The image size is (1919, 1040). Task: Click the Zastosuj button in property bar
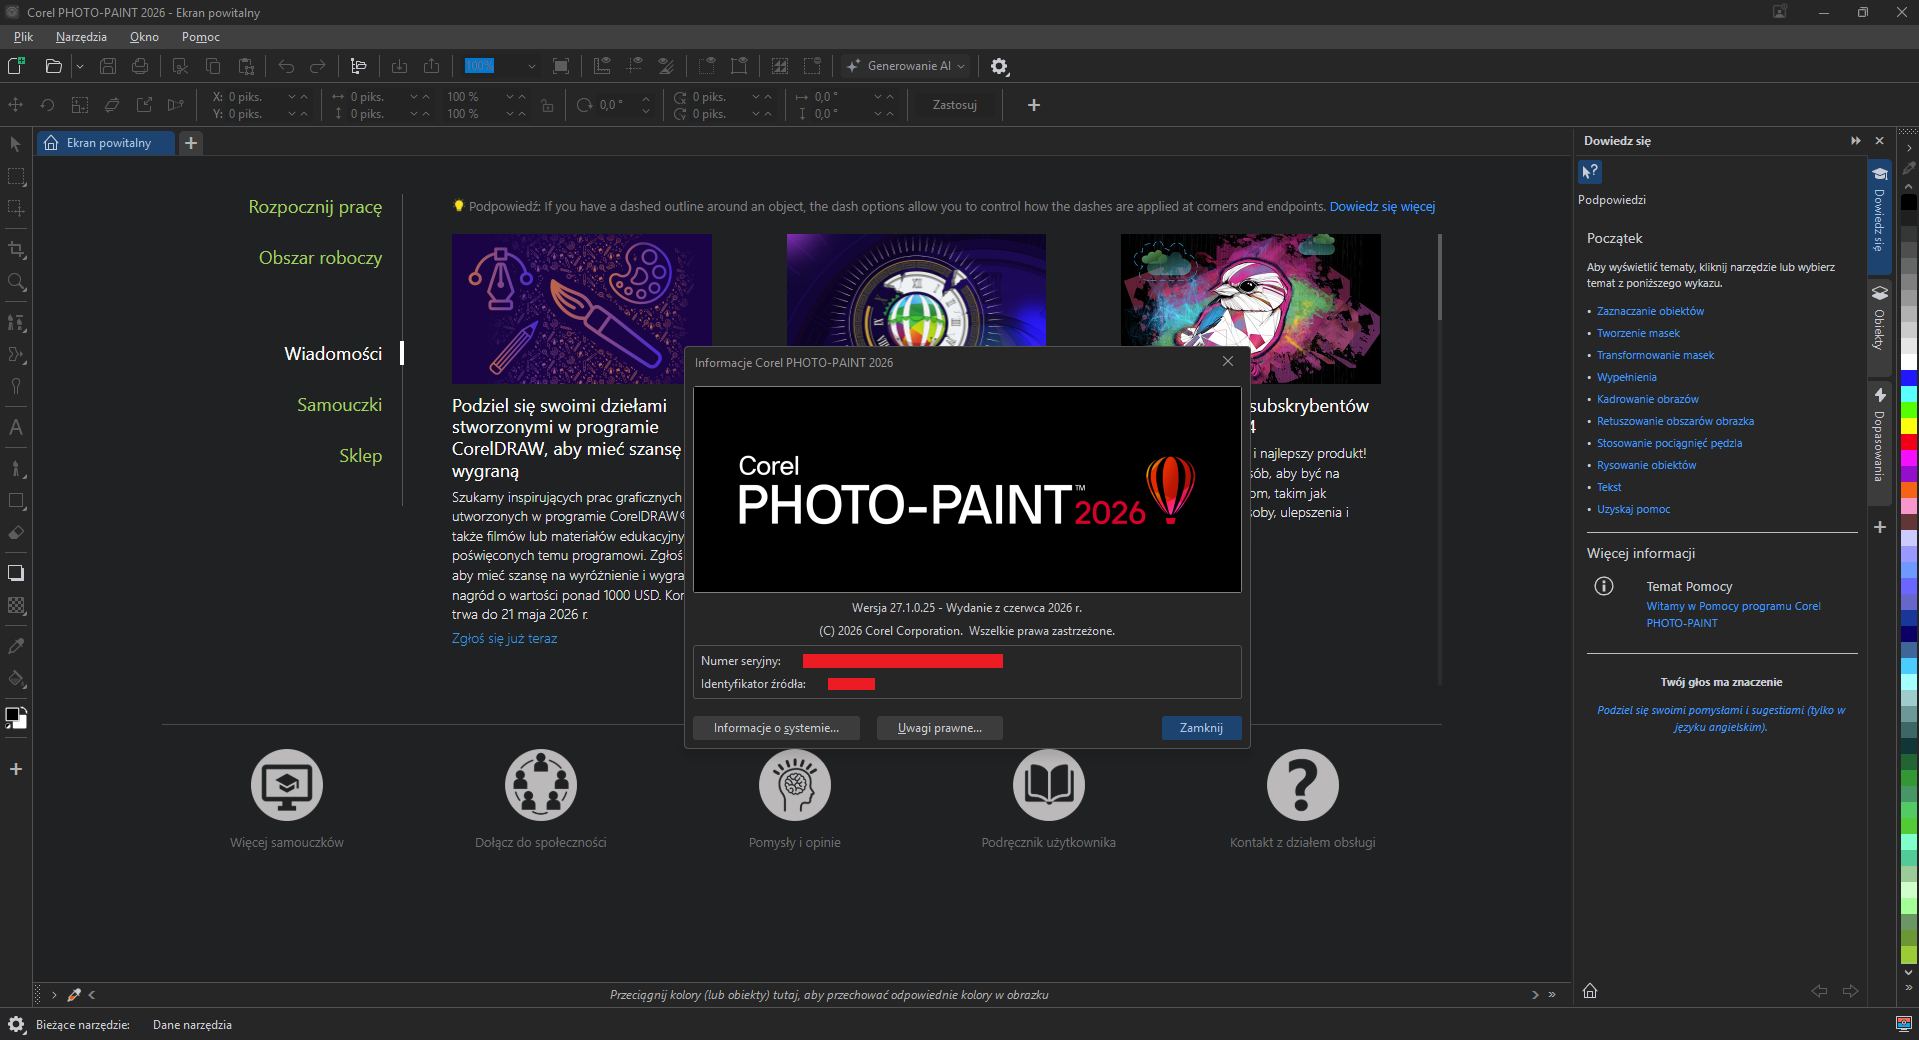(954, 105)
